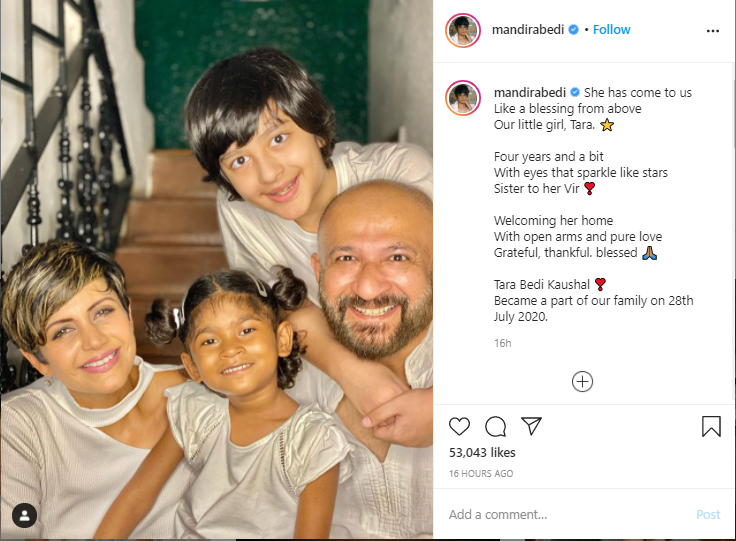
Task: Submit the comment with the Post button
Action: coord(708,515)
